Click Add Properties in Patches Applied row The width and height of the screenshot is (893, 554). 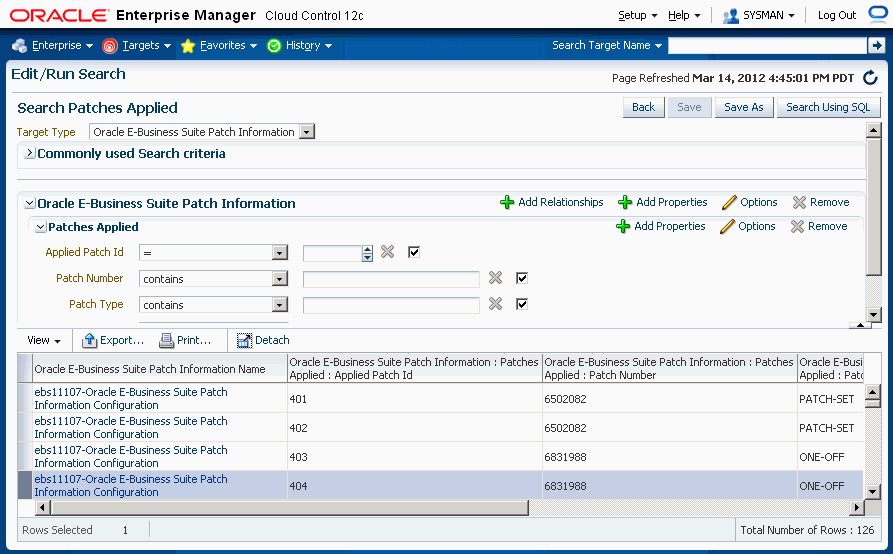click(661, 226)
